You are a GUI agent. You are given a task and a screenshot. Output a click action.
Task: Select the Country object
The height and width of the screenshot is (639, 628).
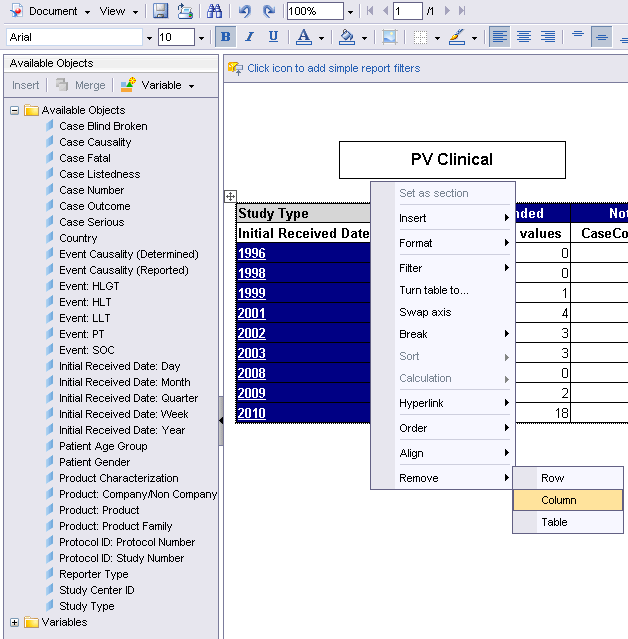[78, 238]
